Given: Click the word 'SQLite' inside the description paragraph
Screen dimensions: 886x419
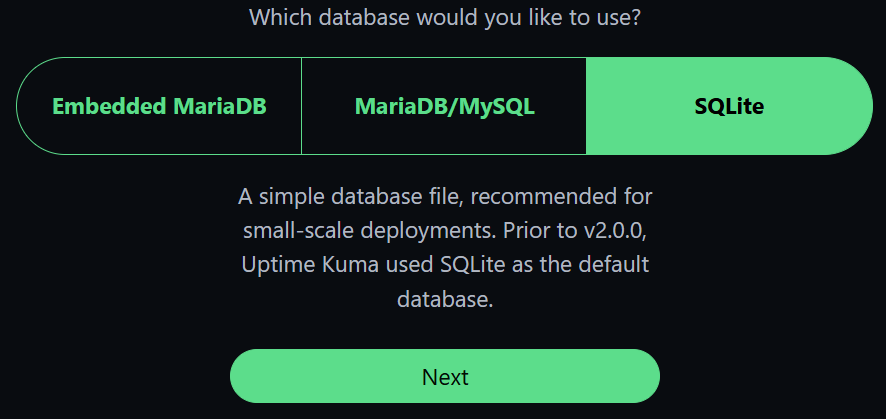Looking at the screenshot, I should 475,265.
